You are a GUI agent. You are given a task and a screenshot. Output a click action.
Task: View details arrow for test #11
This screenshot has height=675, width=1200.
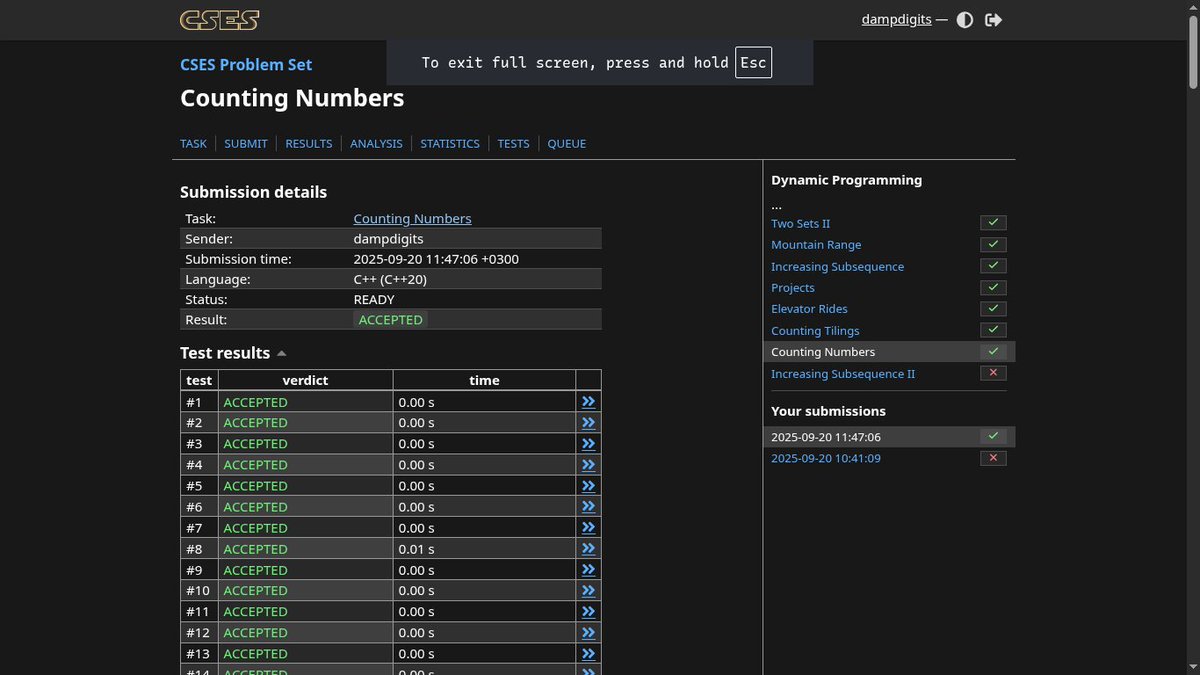tap(588, 611)
